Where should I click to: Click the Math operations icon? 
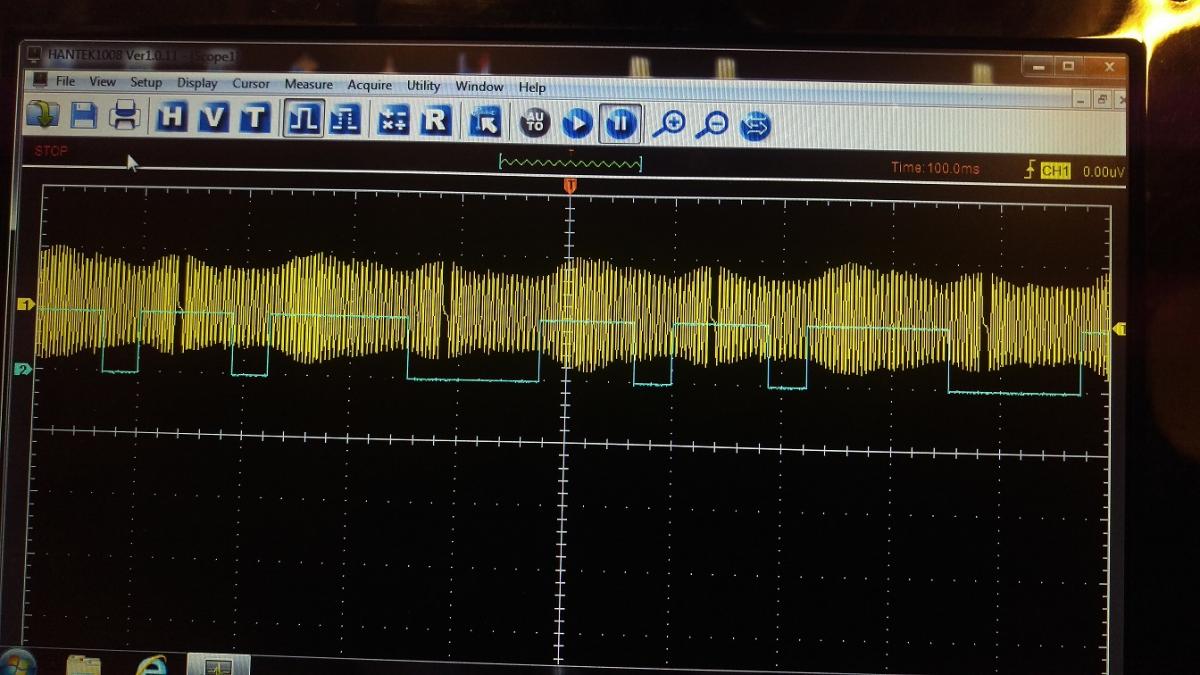pos(394,121)
